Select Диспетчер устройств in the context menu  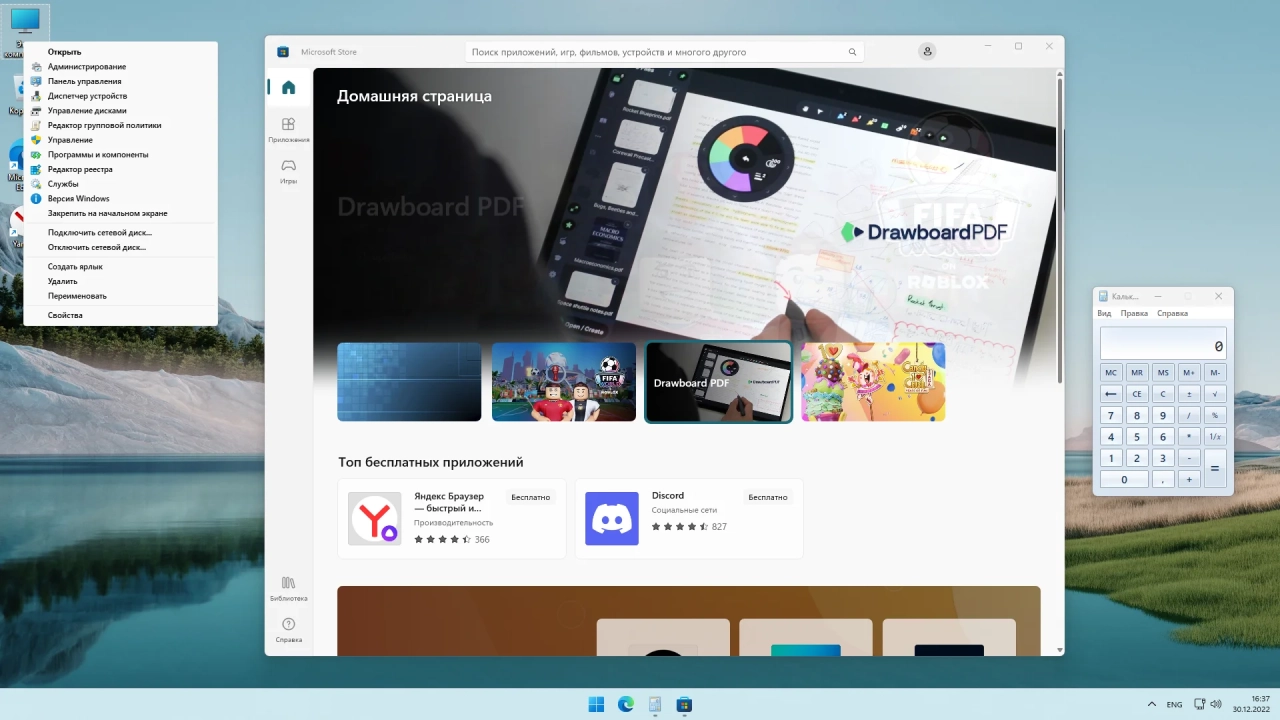pyautogui.click(x=120, y=96)
